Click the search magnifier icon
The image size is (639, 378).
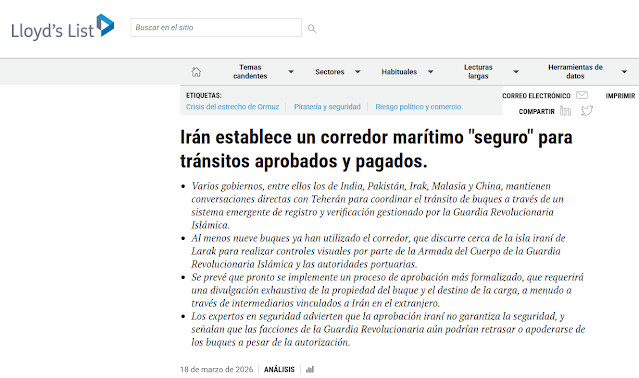click(312, 29)
